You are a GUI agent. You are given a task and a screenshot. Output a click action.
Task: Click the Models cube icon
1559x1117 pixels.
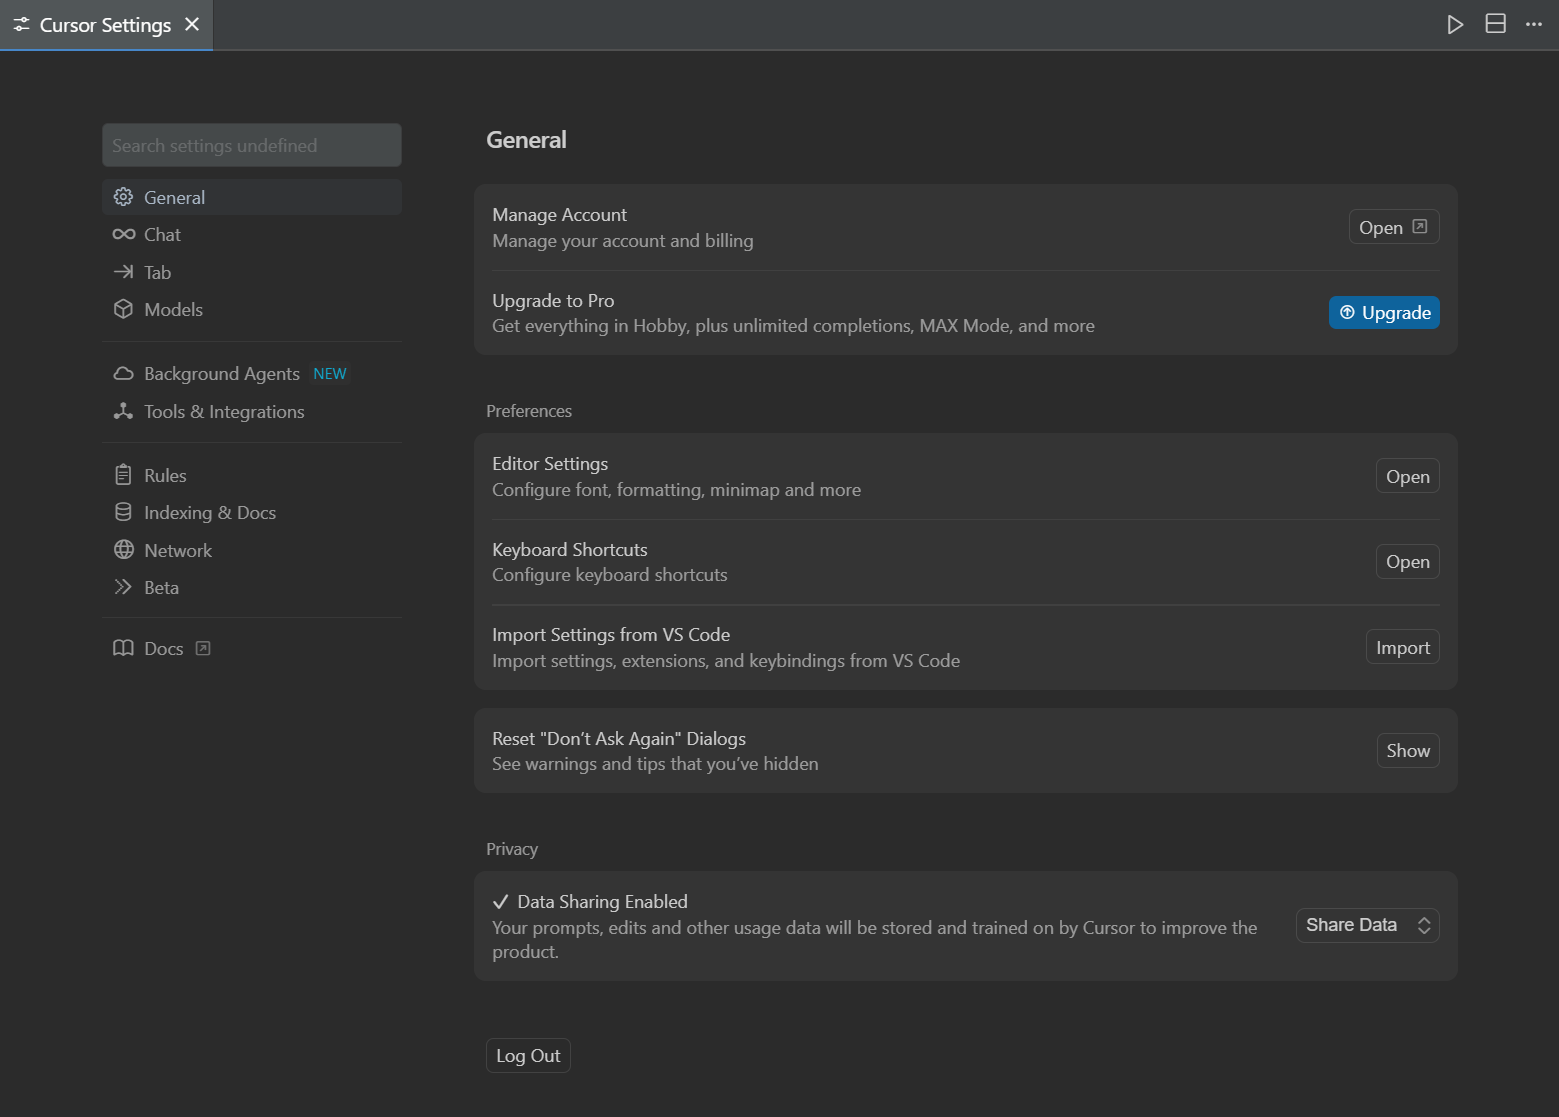pos(123,310)
